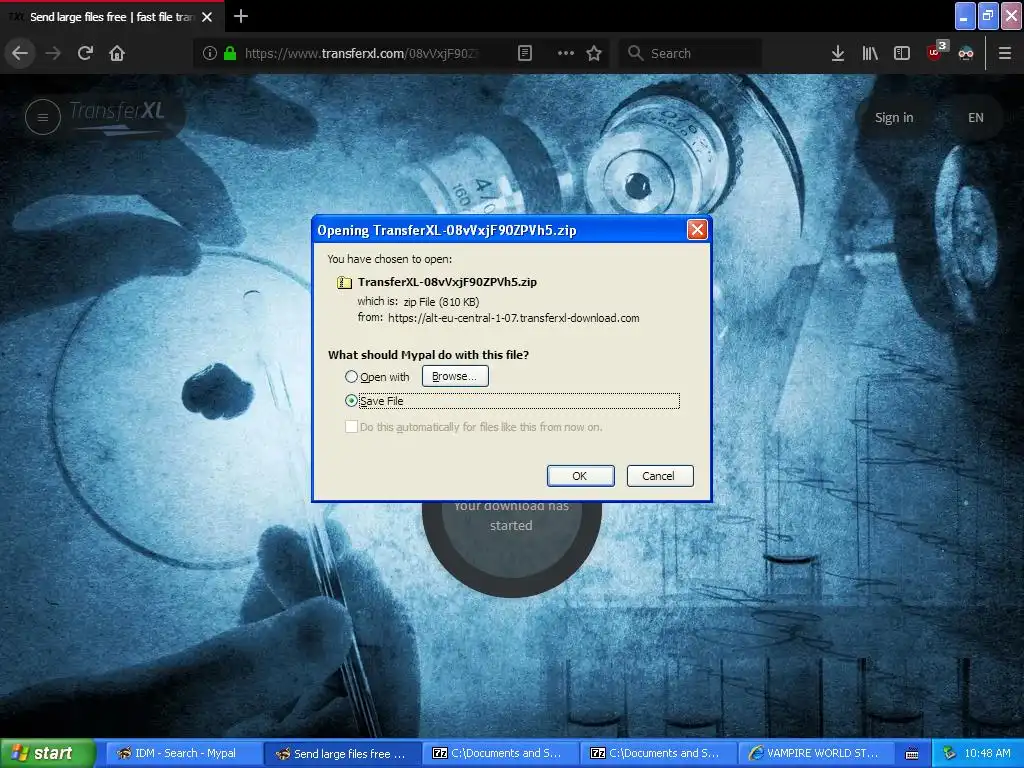1024x768 pixels.
Task: Open a new tab with plus button
Action: pos(241,16)
